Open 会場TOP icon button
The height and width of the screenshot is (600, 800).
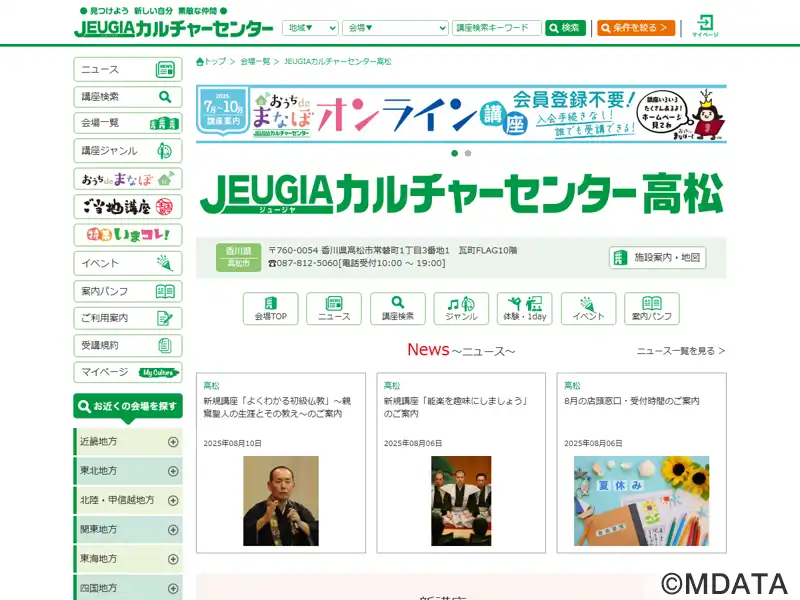270,308
